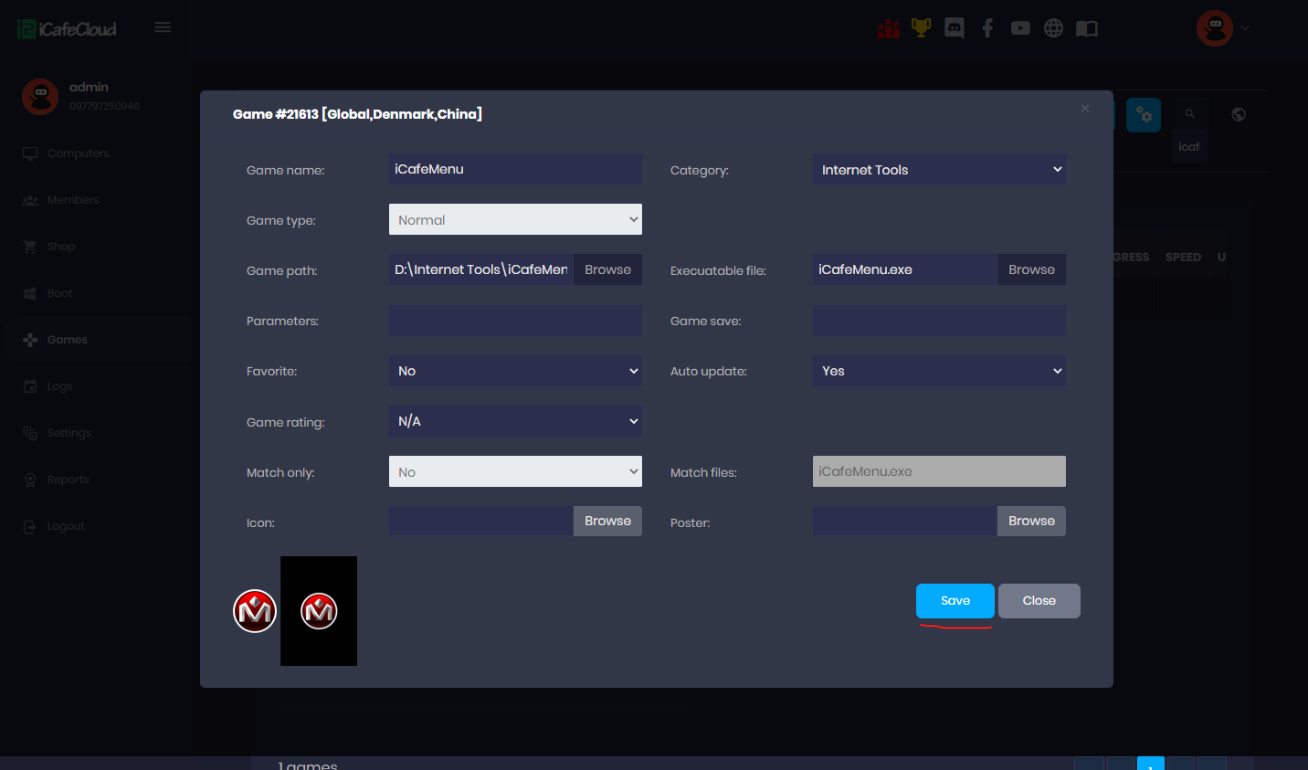Select Games in the left sidebar
The height and width of the screenshot is (770, 1308).
coord(67,340)
